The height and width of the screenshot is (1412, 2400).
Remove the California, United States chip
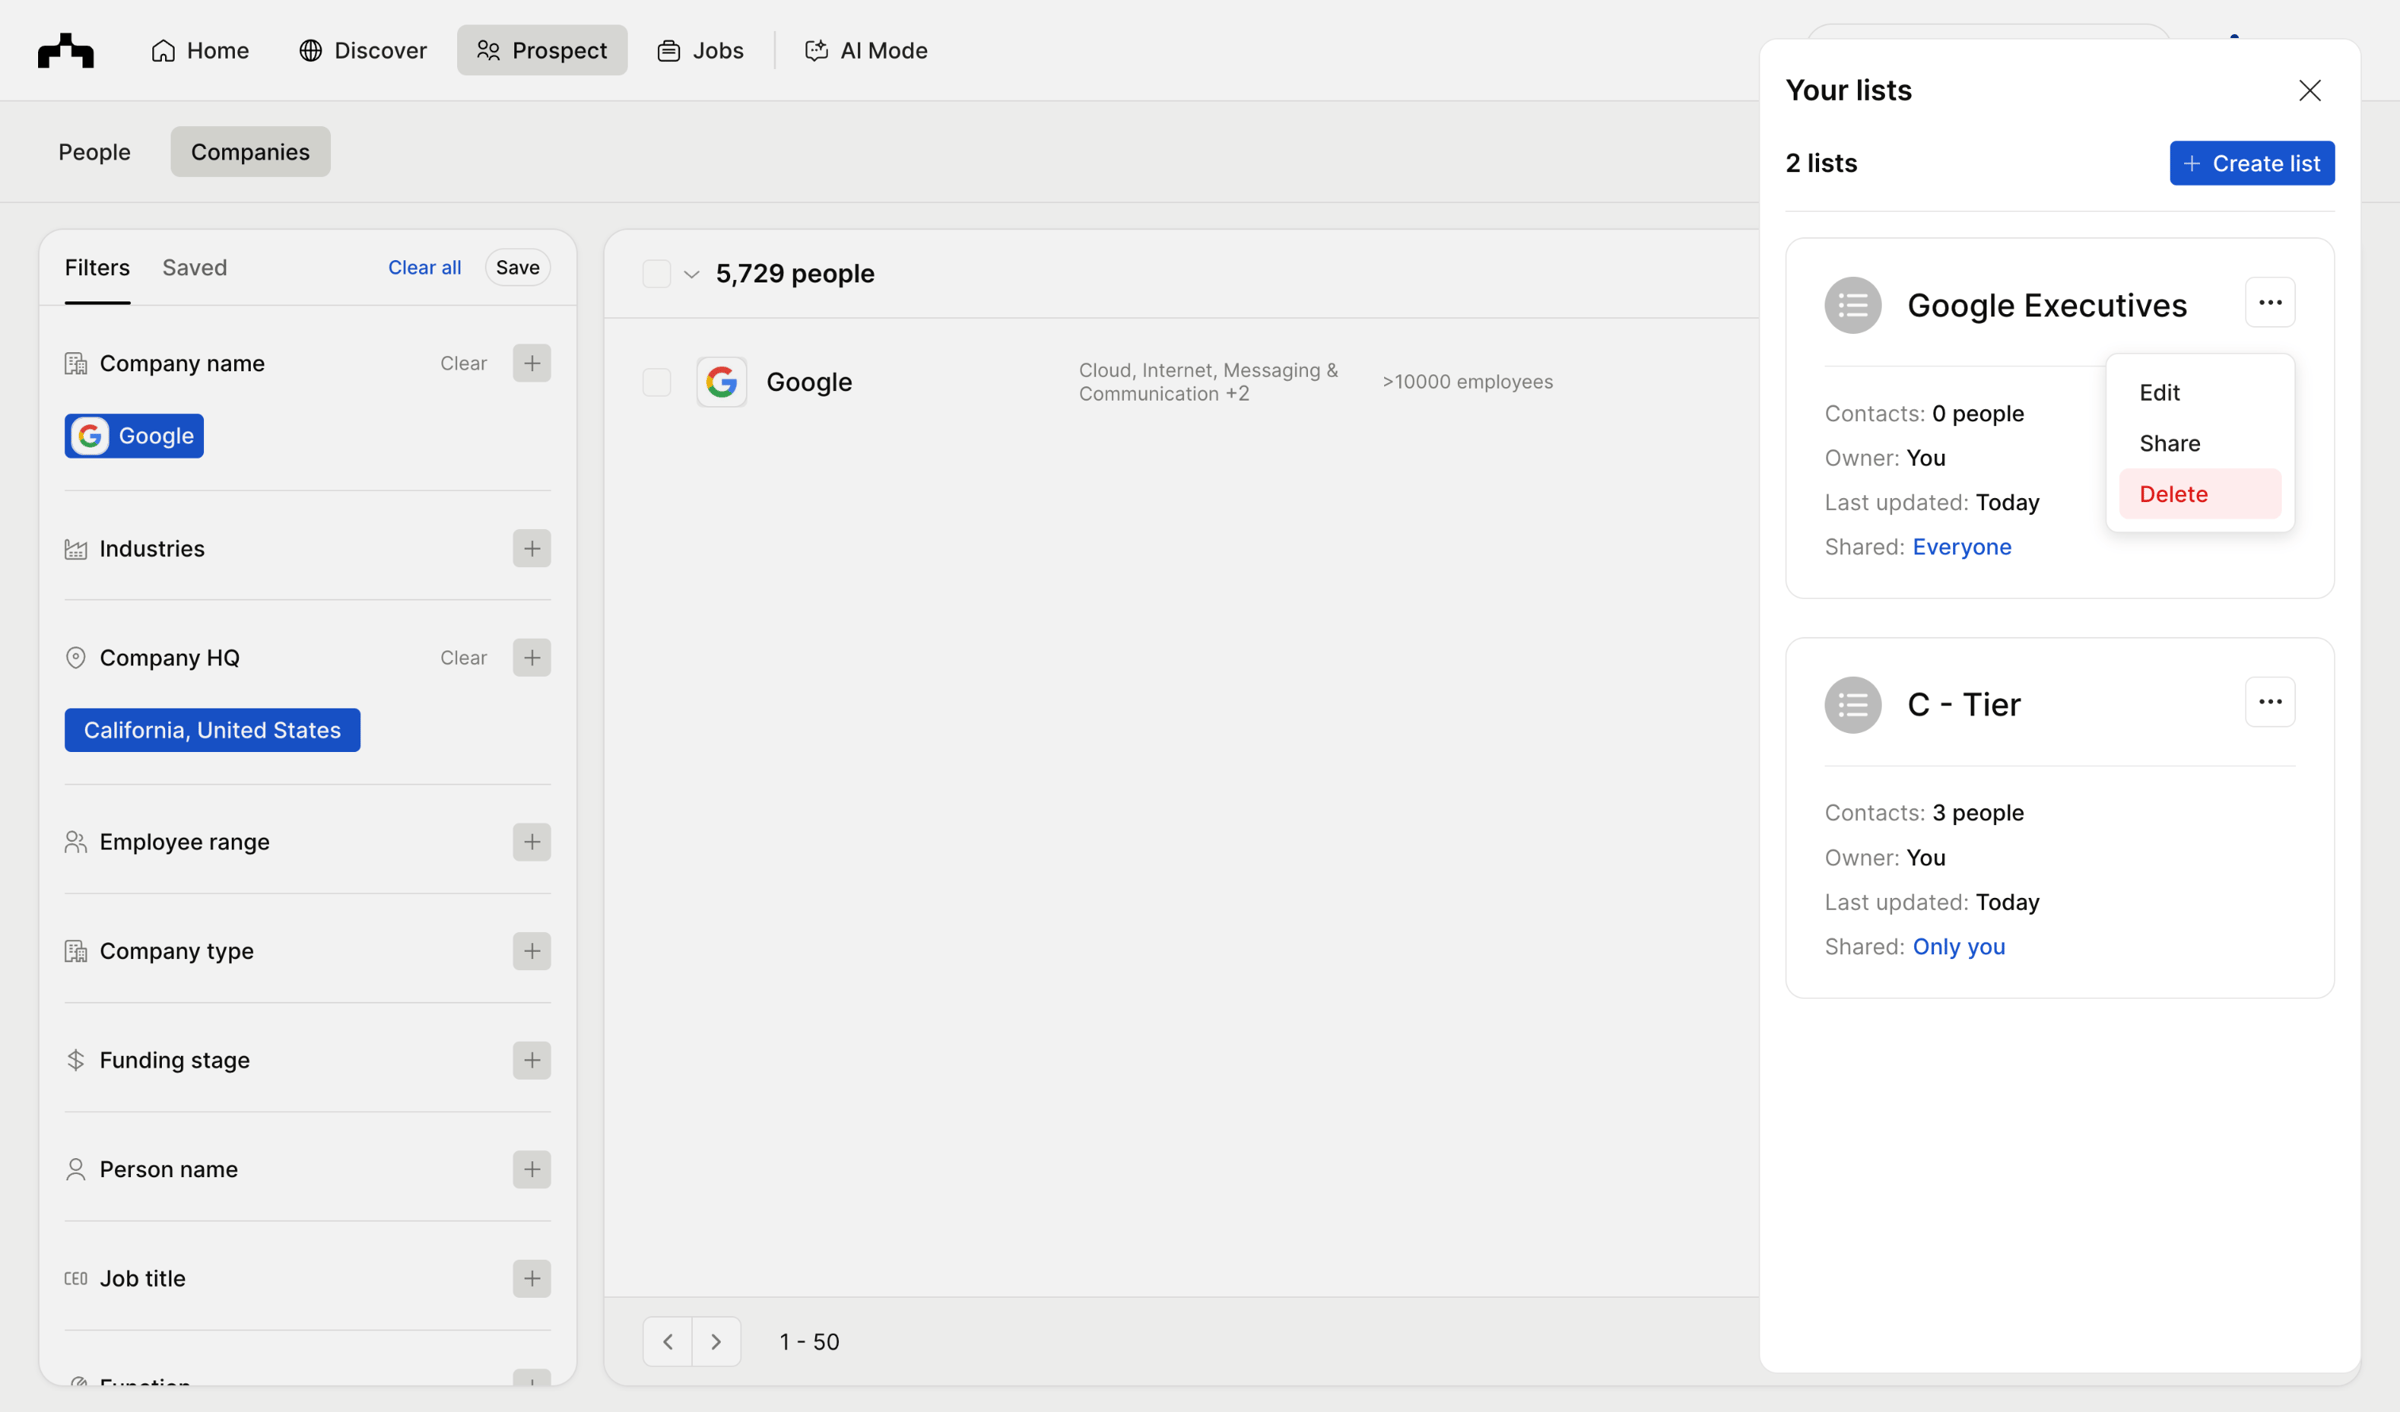pos(212,730)
